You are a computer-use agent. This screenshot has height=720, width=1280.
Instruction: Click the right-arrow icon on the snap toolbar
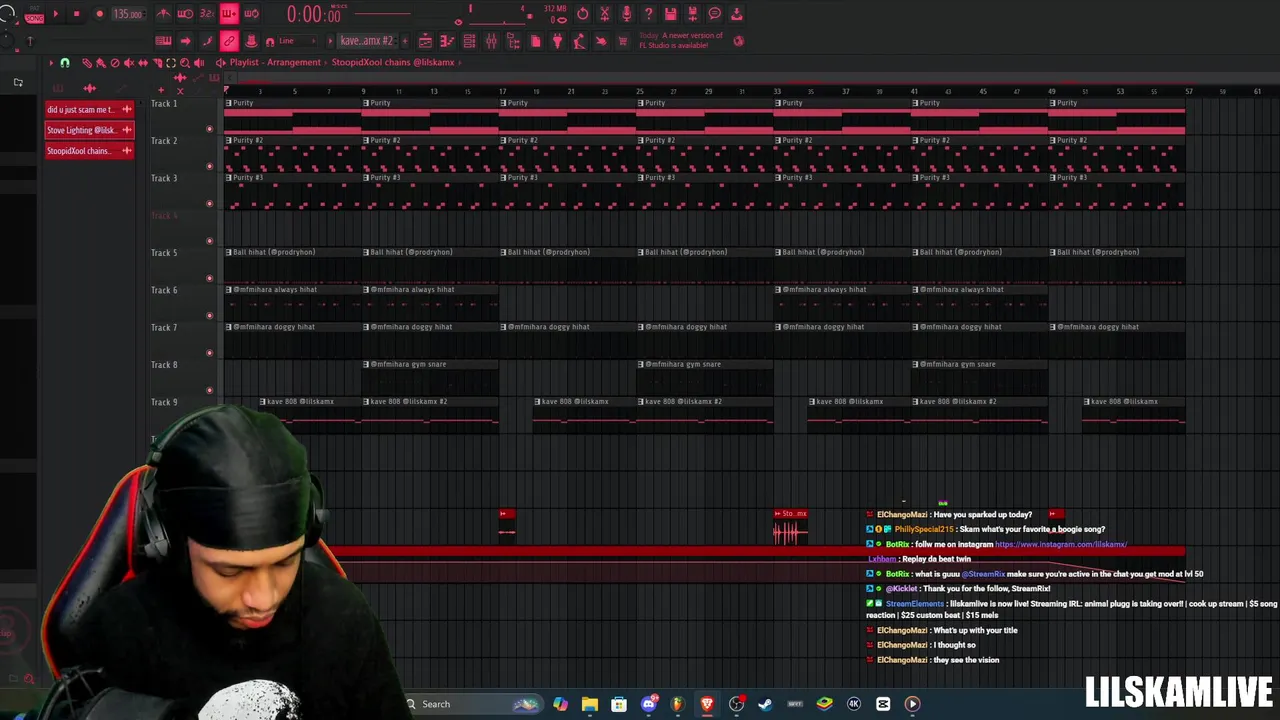[185, 41]
